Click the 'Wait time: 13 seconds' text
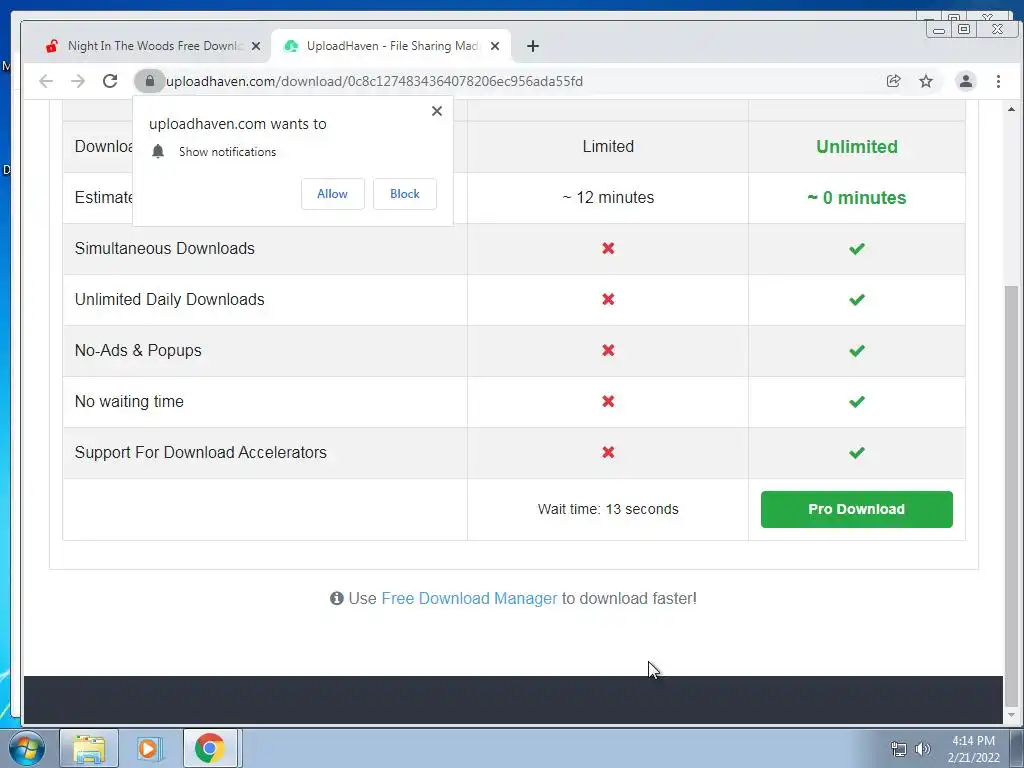The height and width of the screenshot is (768, 1024). [608, 509]
